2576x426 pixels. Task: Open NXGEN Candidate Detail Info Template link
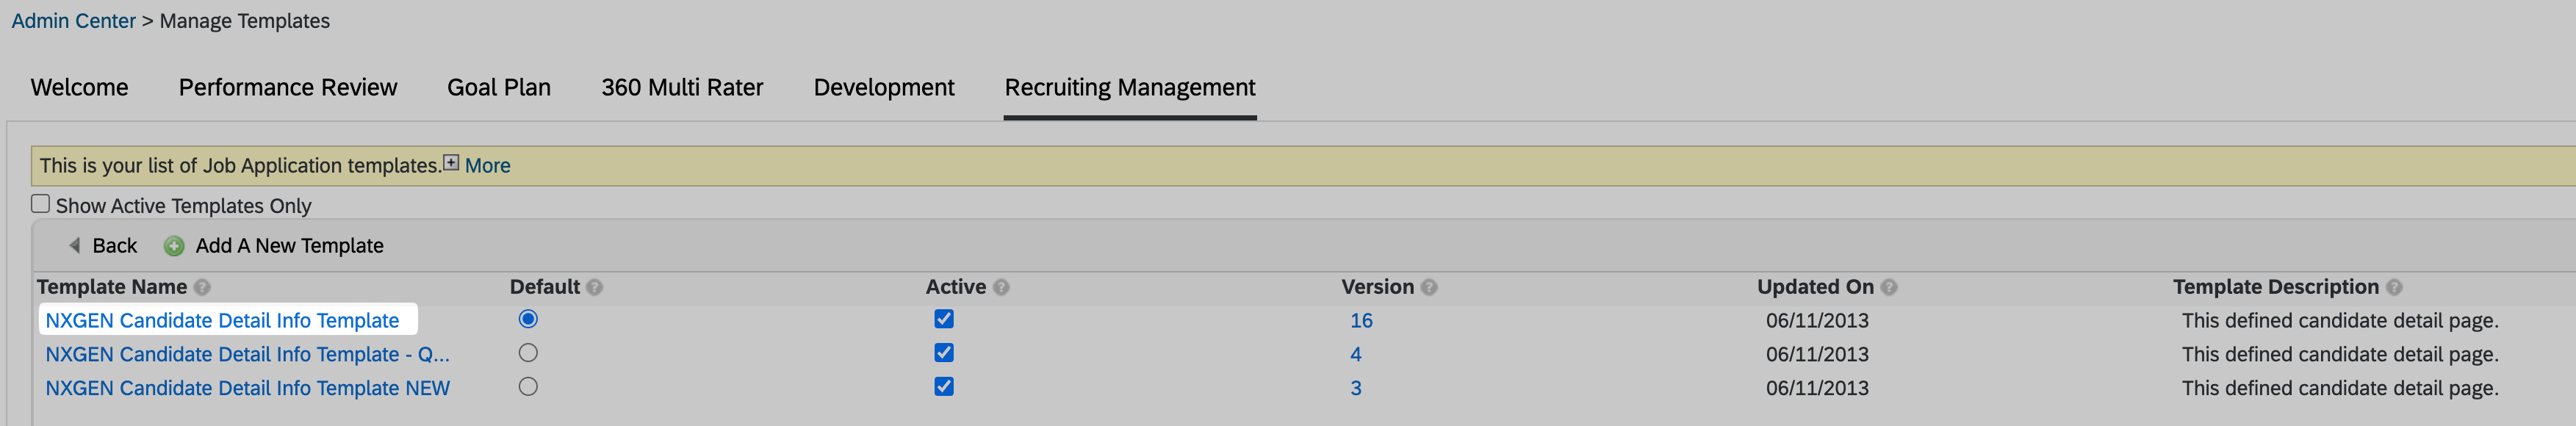point(222,321)
